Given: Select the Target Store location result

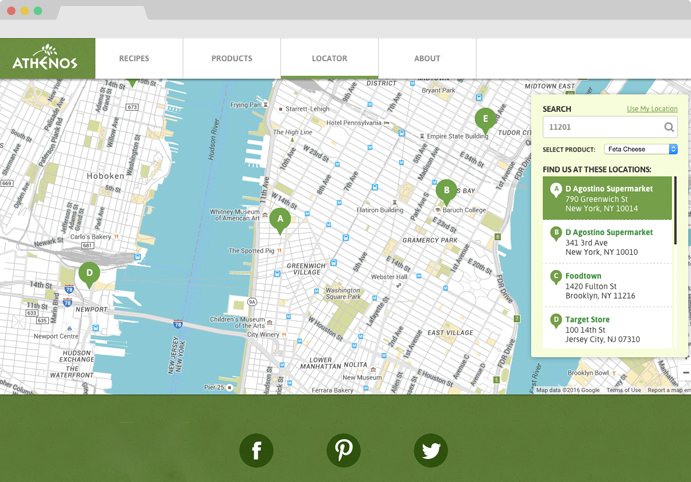Looking at the screenshot, I should (x=607, y=329).
